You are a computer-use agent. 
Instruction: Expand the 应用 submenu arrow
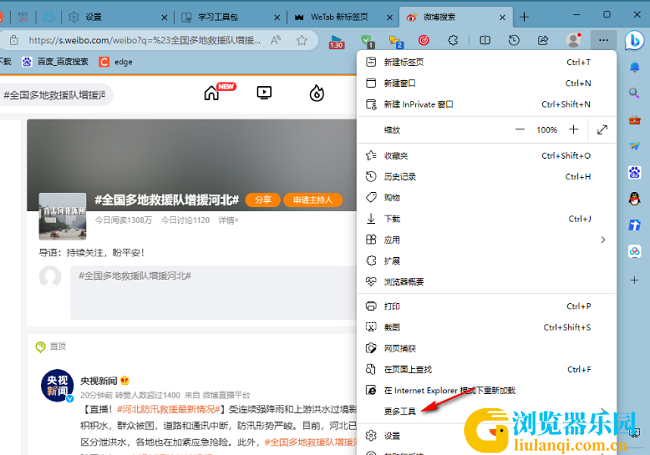(x=603, y=240)
